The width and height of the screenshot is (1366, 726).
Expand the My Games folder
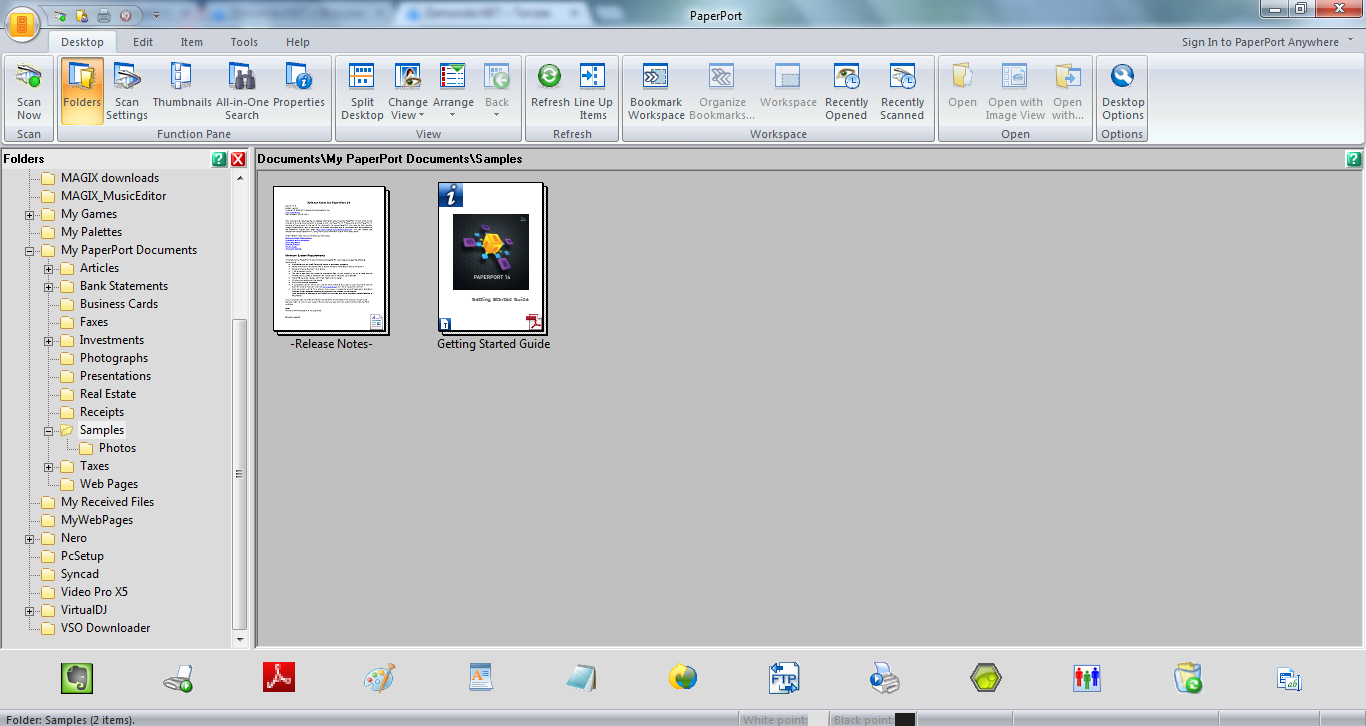[30, 215]
